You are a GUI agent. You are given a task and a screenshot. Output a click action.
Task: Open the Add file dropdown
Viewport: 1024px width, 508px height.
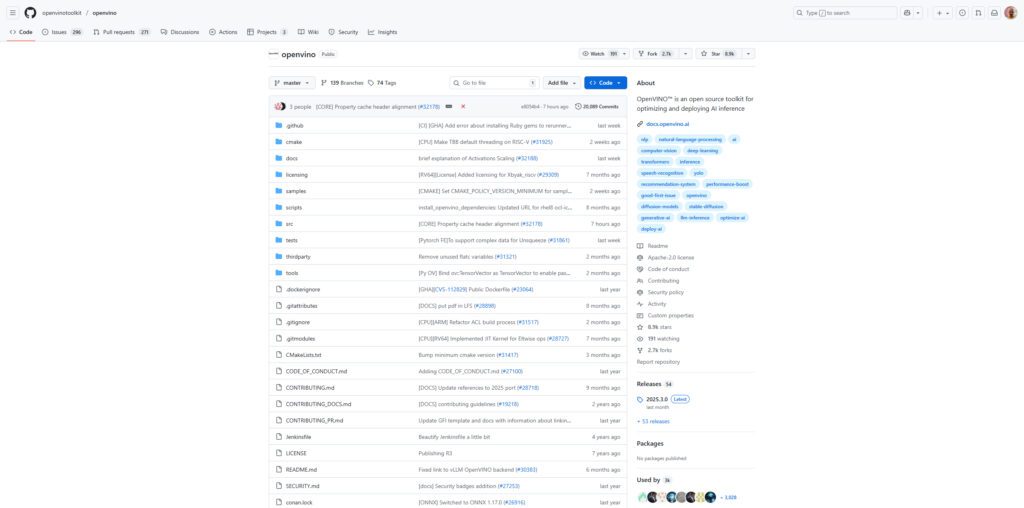(x=561, y=83)
